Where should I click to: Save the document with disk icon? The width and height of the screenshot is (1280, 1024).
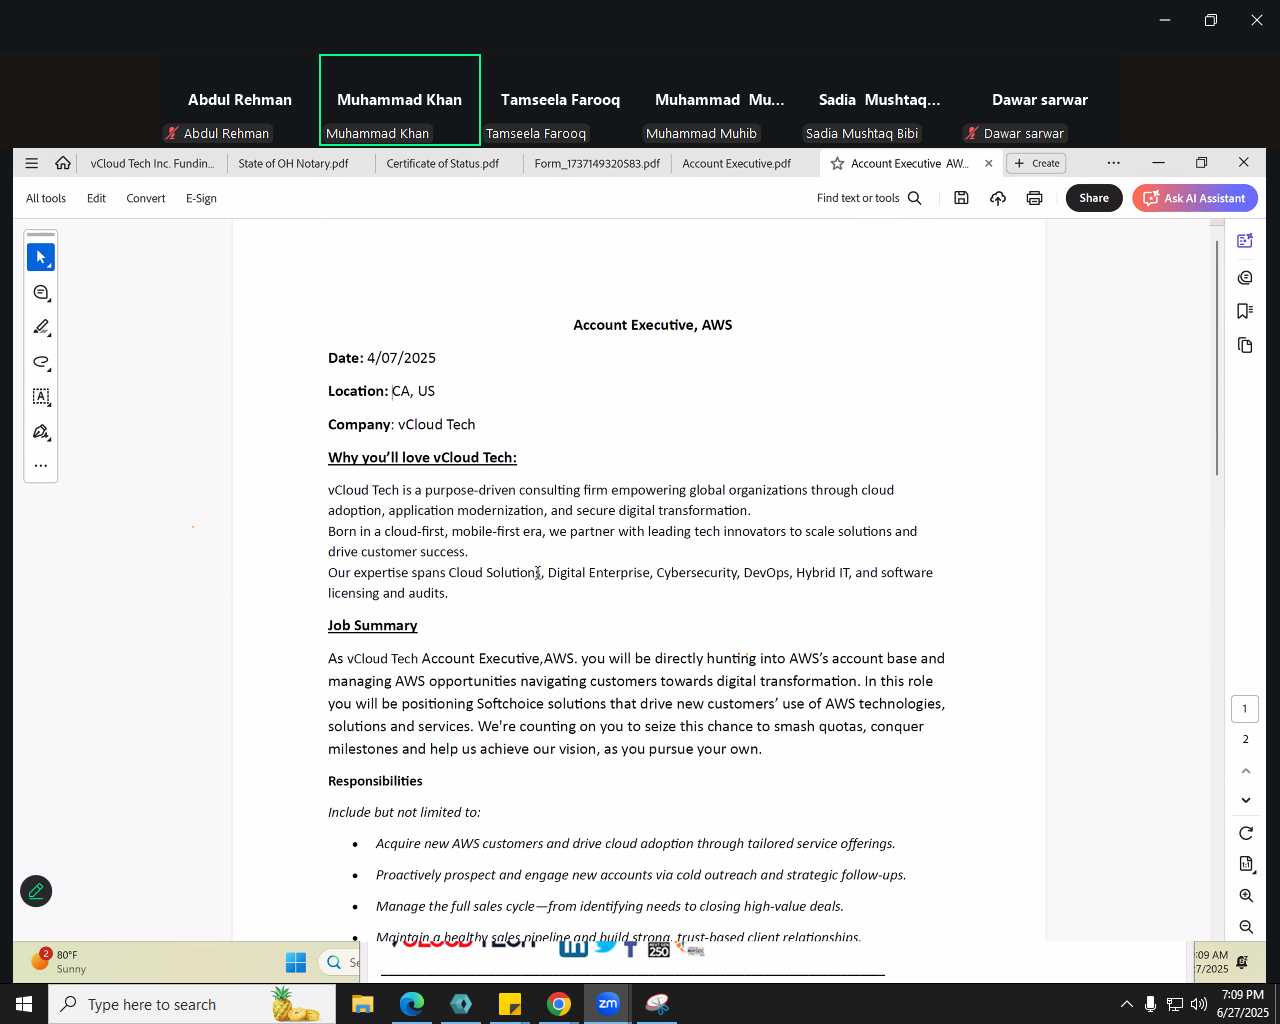click(x=961, y=198)
